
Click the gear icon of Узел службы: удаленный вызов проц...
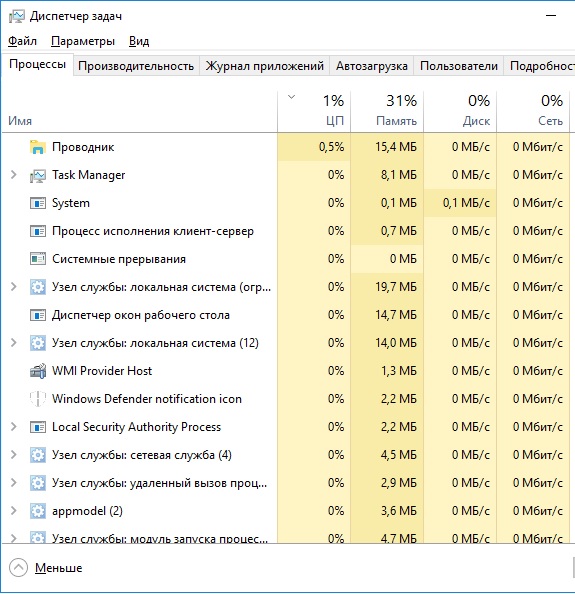(x=38, y=483)
